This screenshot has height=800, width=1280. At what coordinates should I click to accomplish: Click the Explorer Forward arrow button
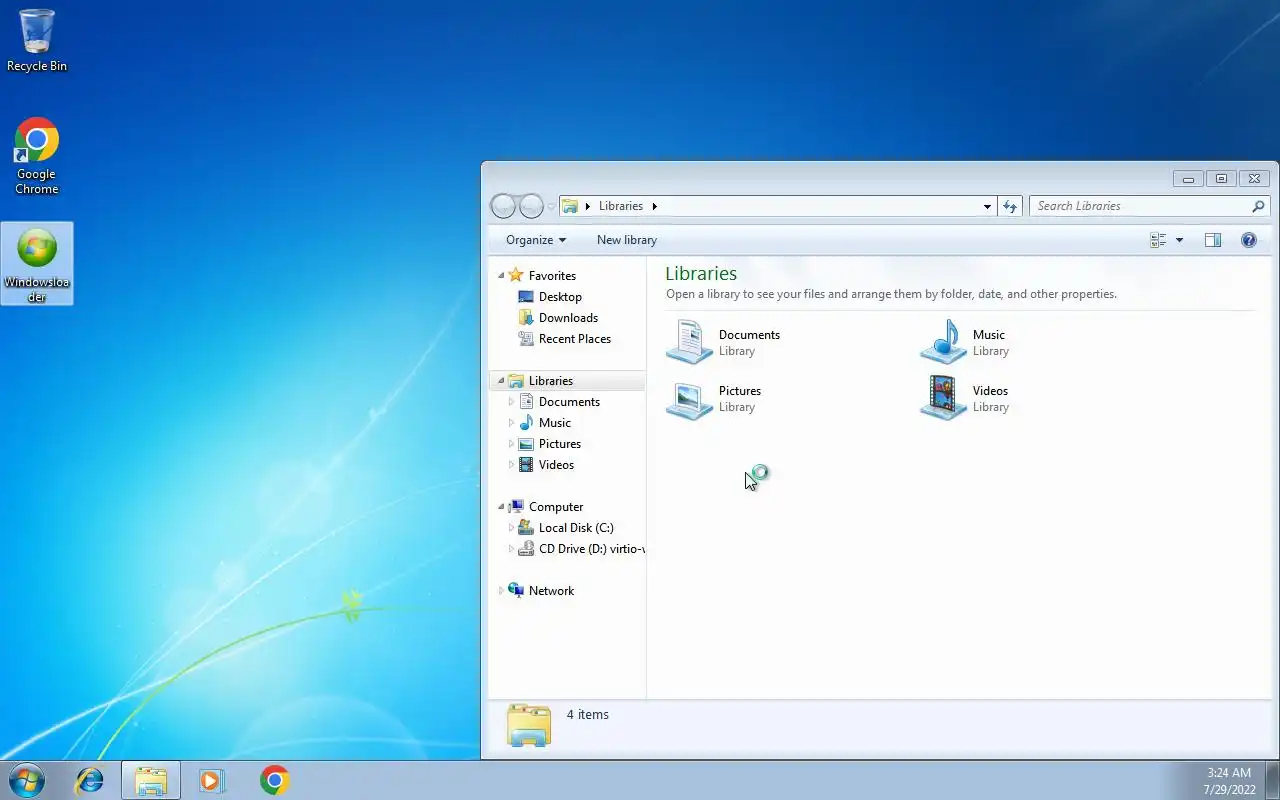tap(531, 206)
